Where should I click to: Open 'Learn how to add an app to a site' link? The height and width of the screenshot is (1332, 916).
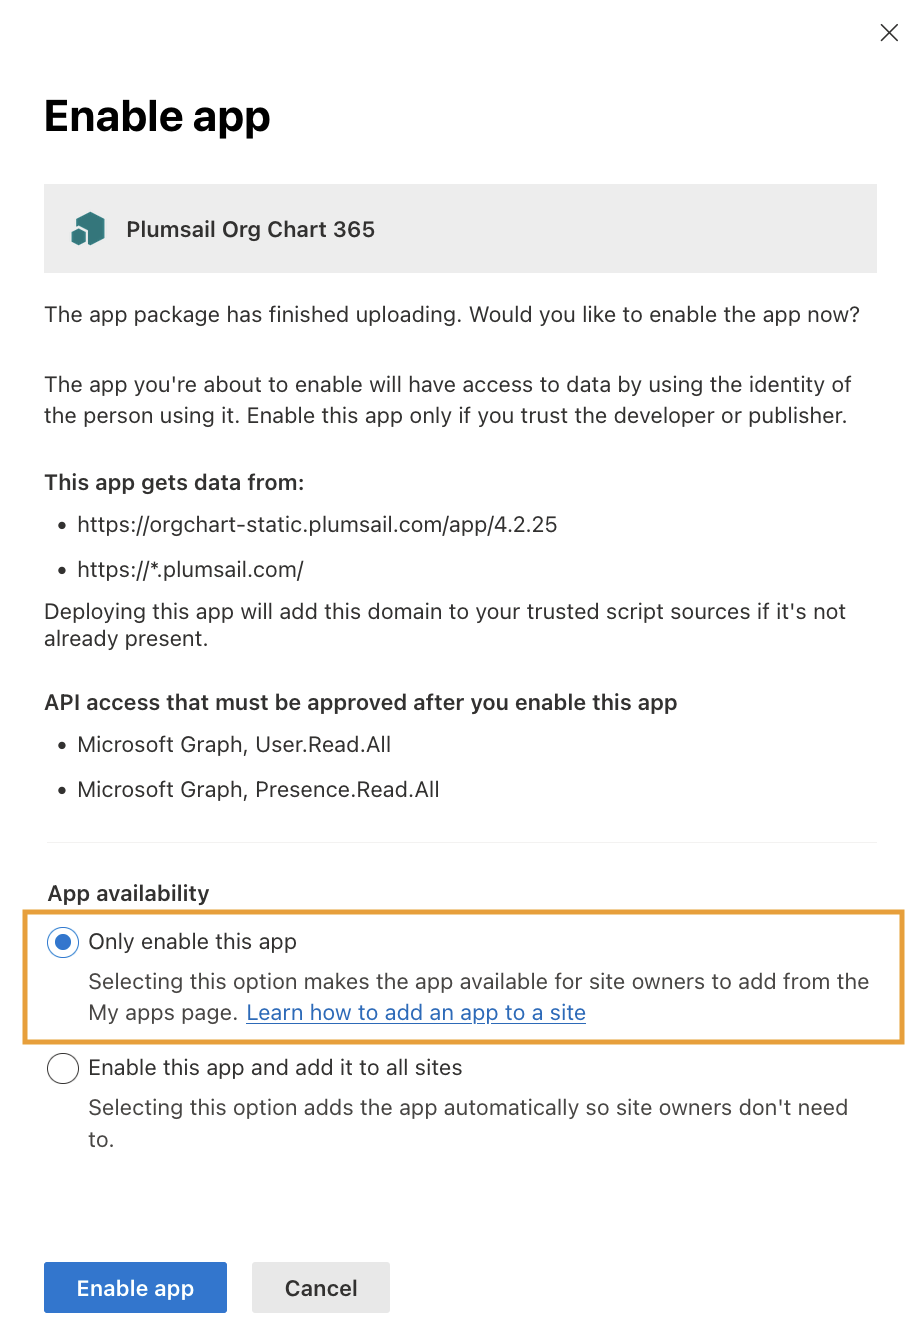(x=416, y=1013)
